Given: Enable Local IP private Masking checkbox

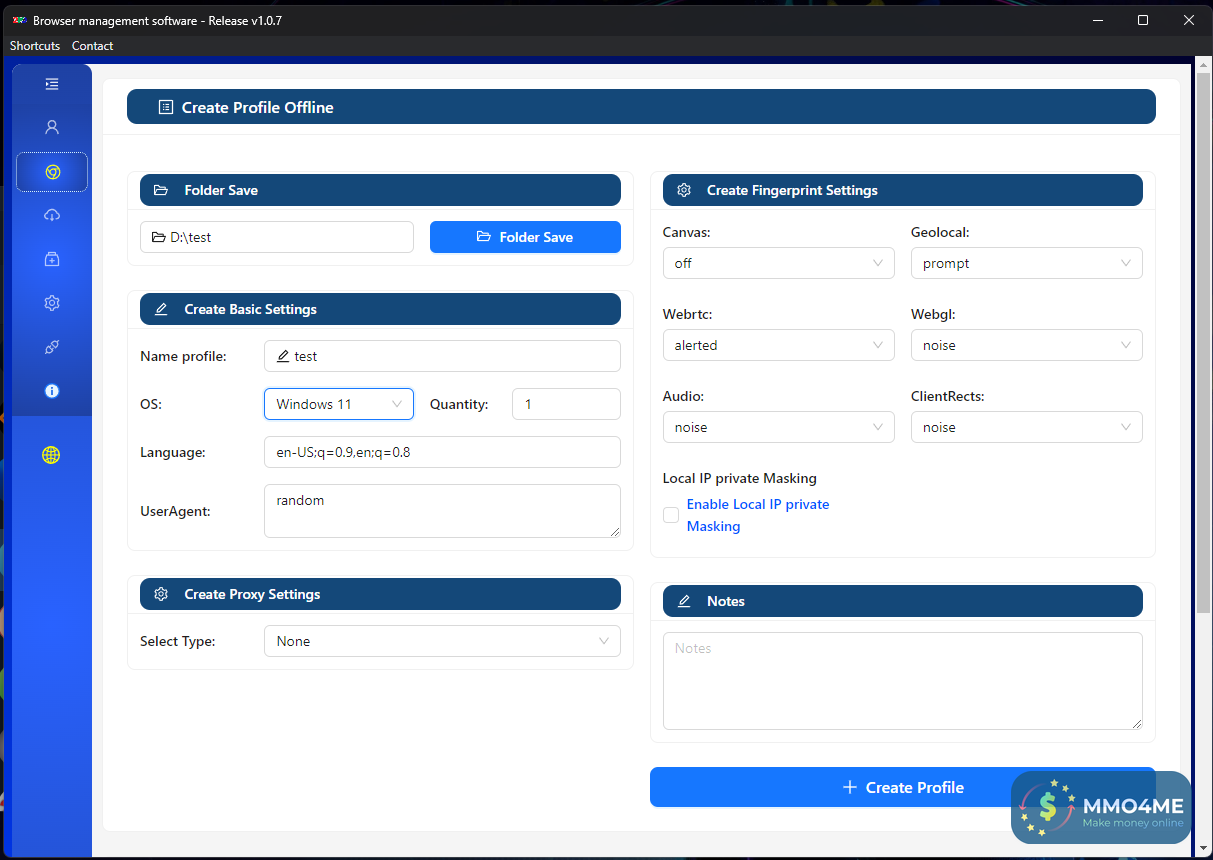Looking at the screenshot, I should [671, 515].
